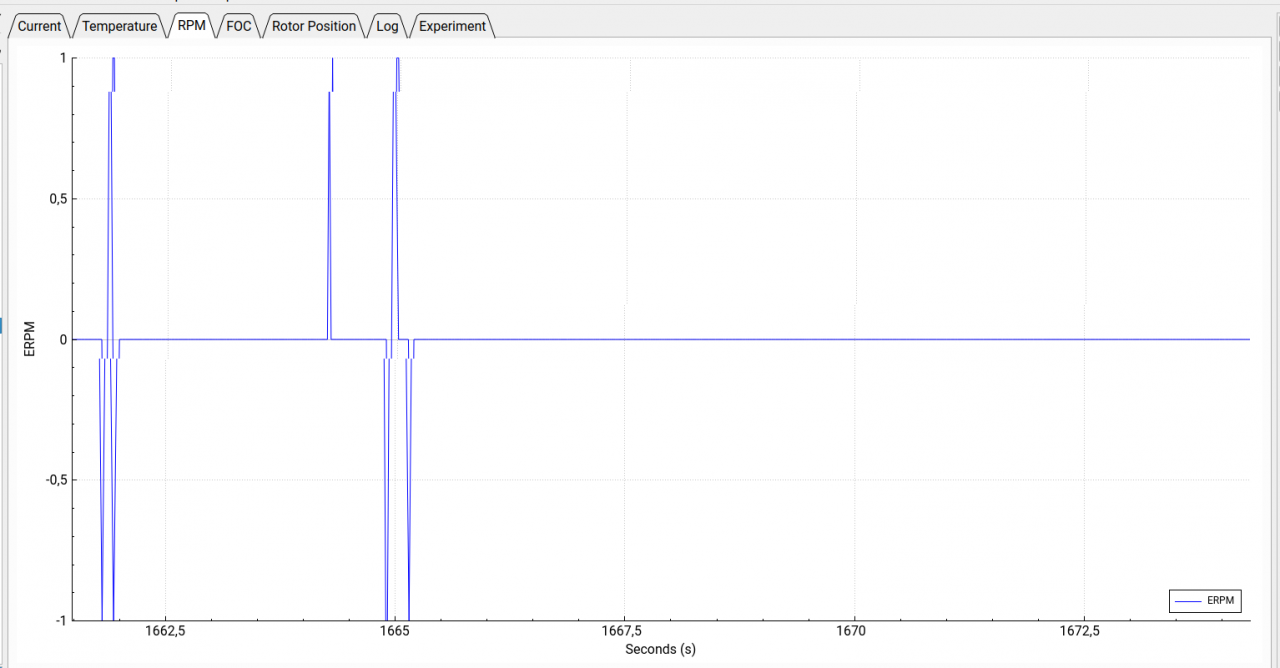
Task: Select the RPM tab
Action: tap(192, 25)
